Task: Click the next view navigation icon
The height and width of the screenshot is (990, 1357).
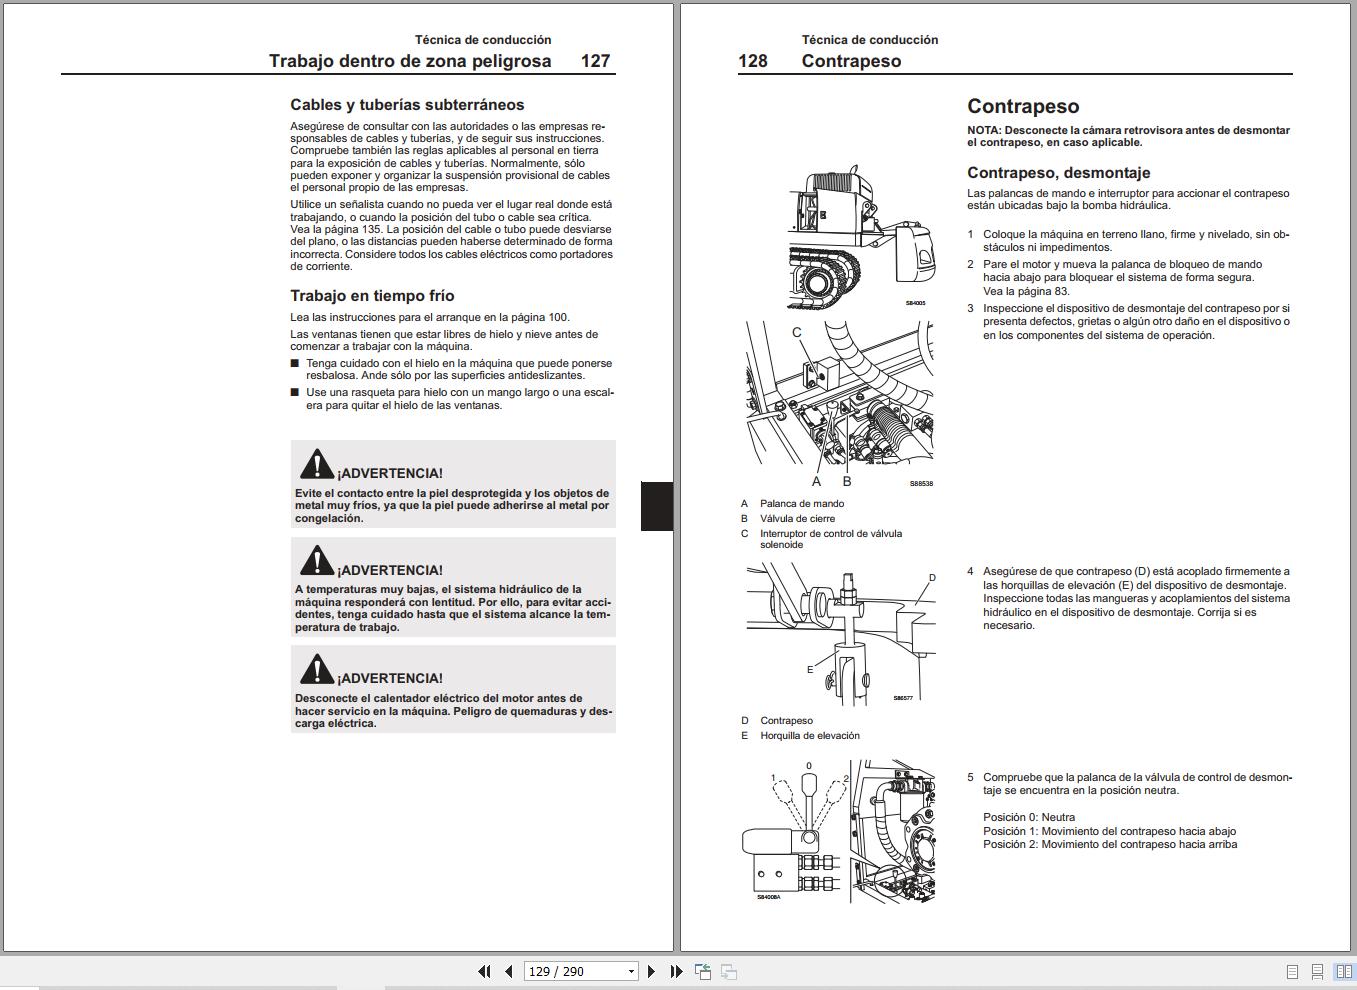Action: point(729,971)
